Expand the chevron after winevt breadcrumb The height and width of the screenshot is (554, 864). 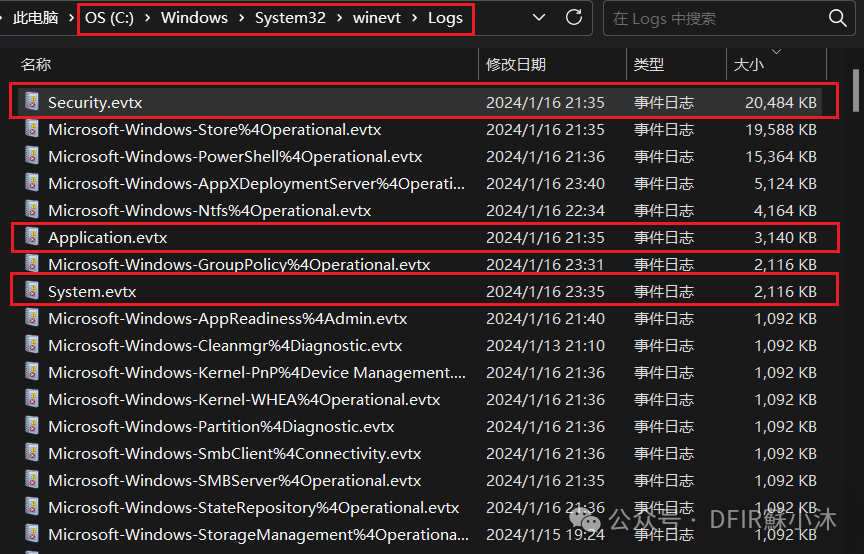click(x=414, y=18)
